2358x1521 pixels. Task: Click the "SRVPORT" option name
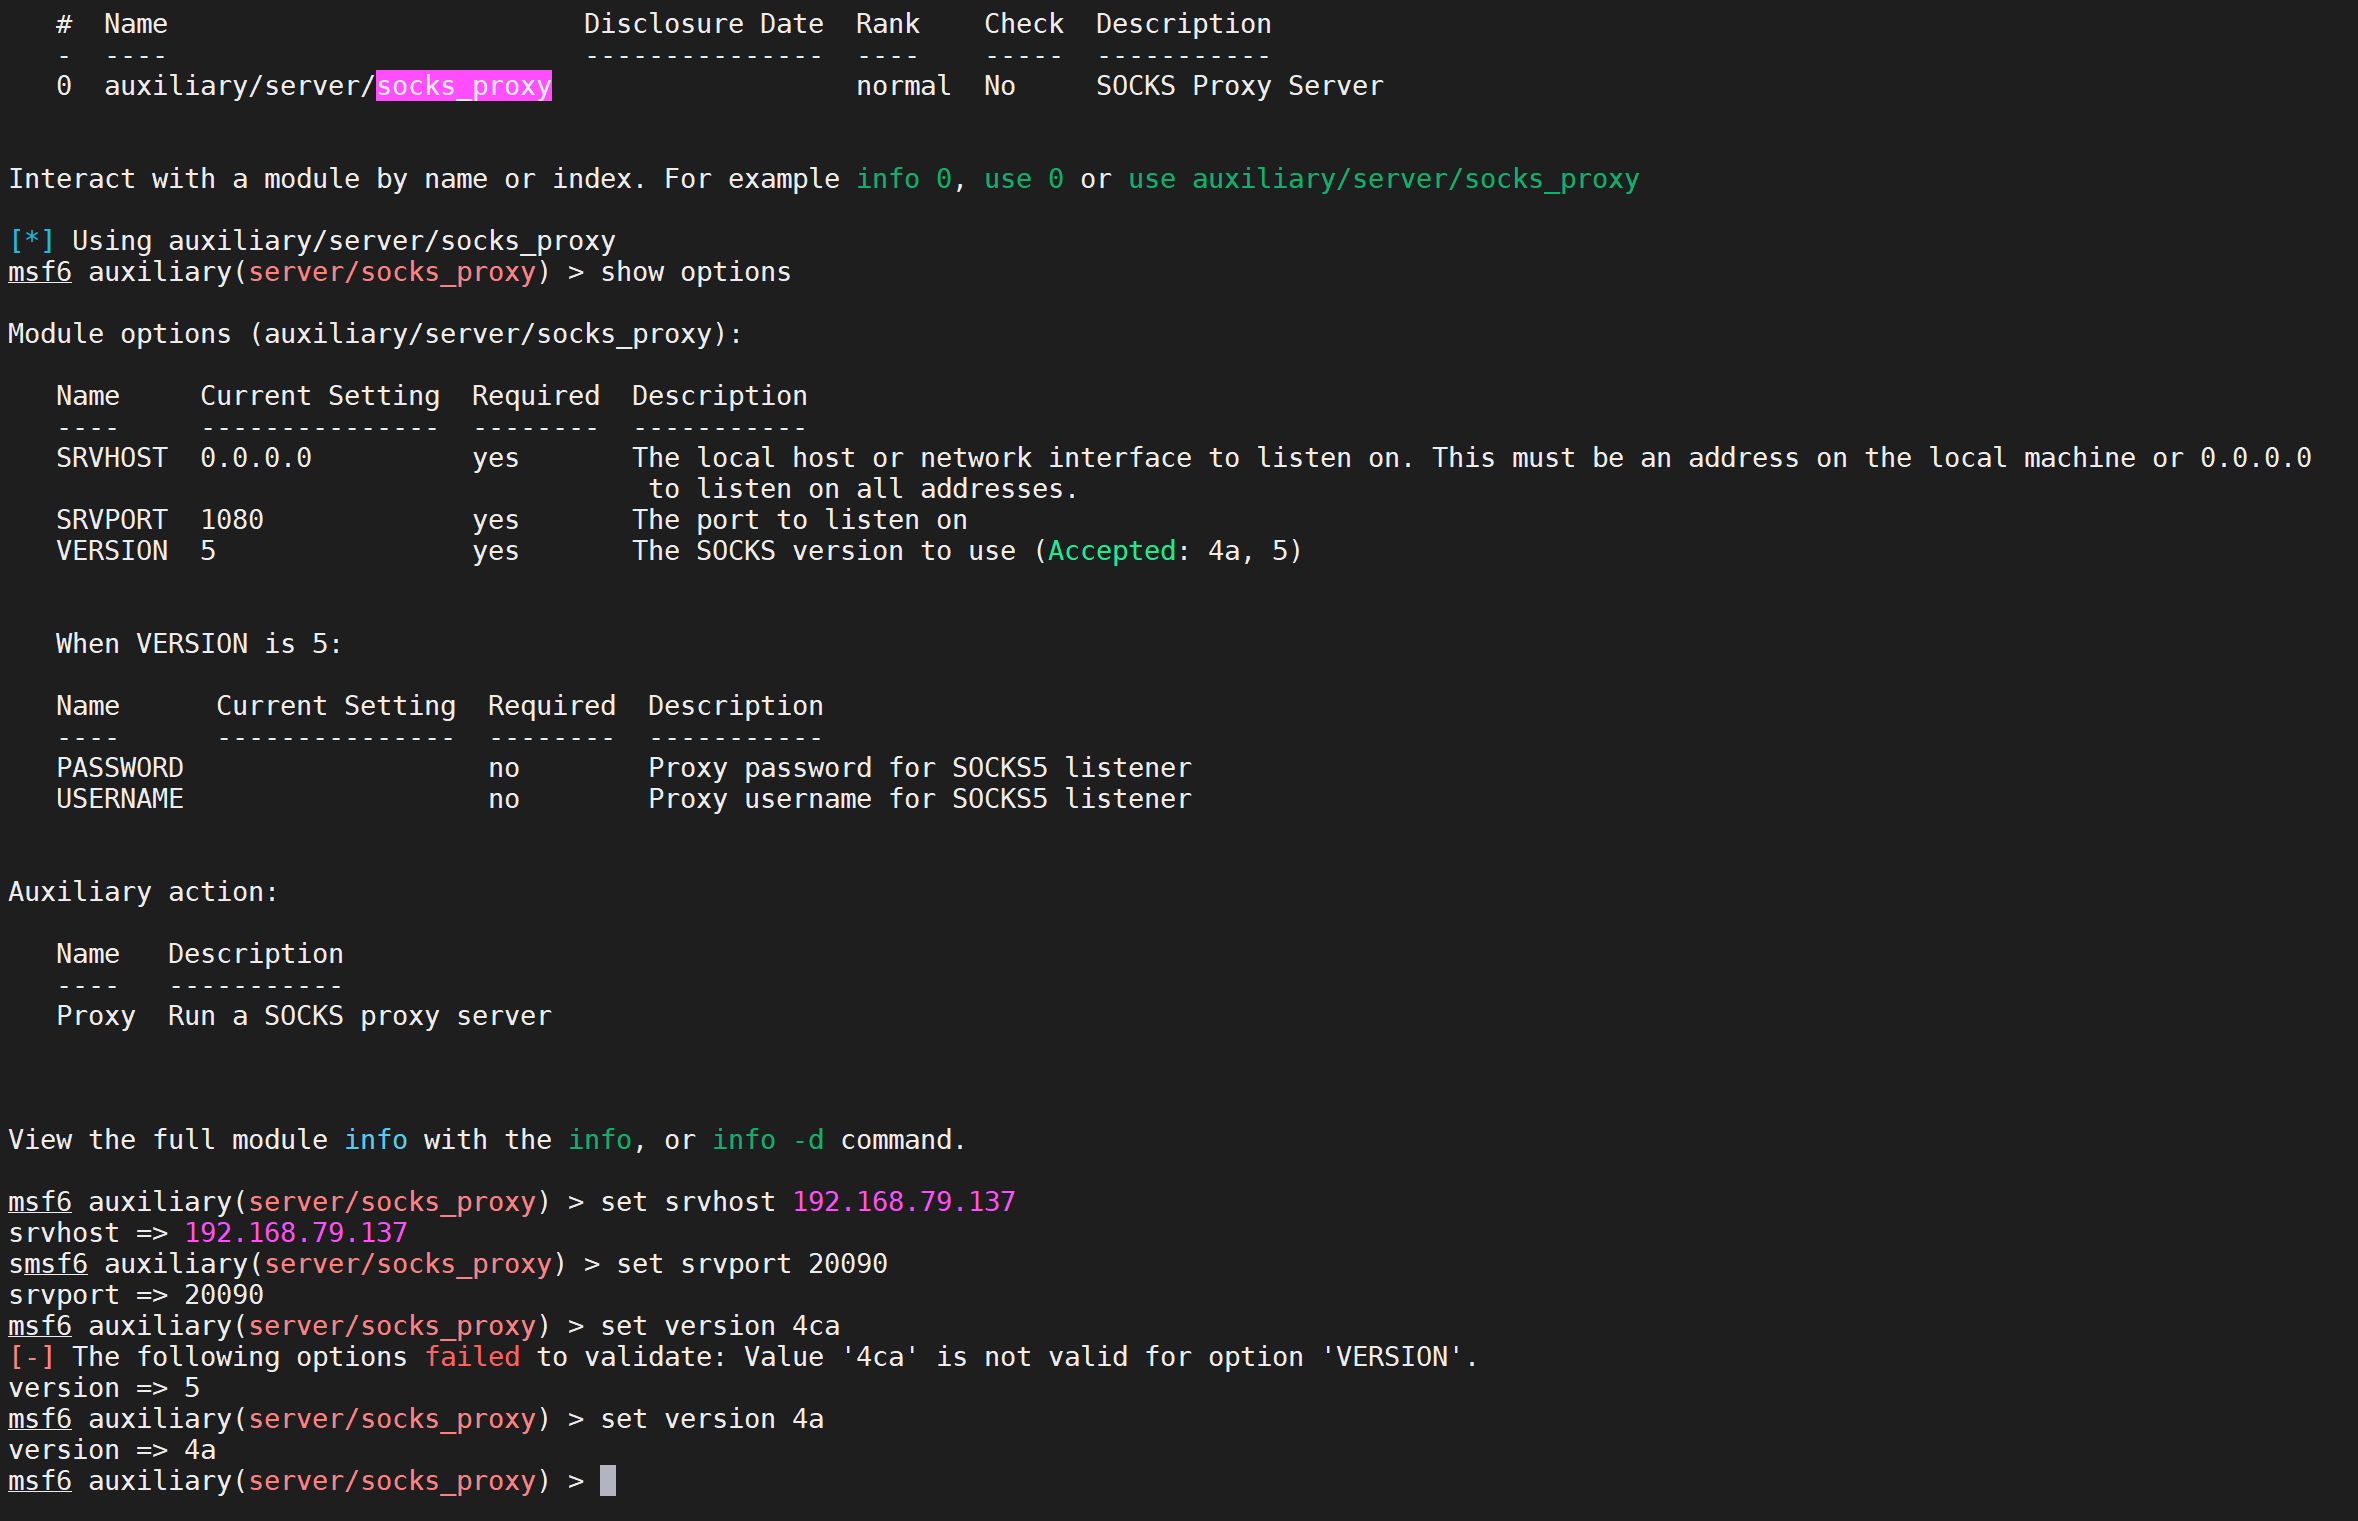tap(112, 520)
